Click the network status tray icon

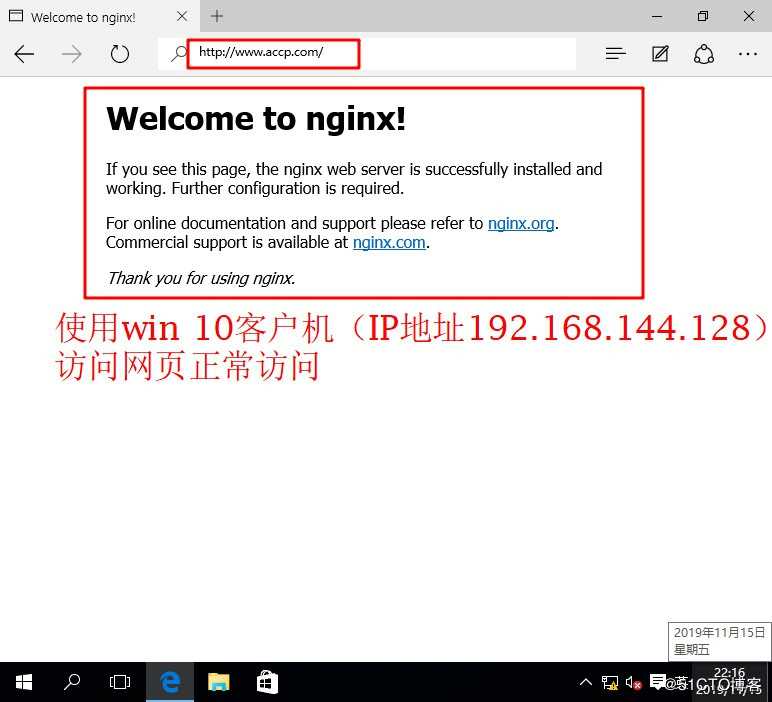point(610,683)
